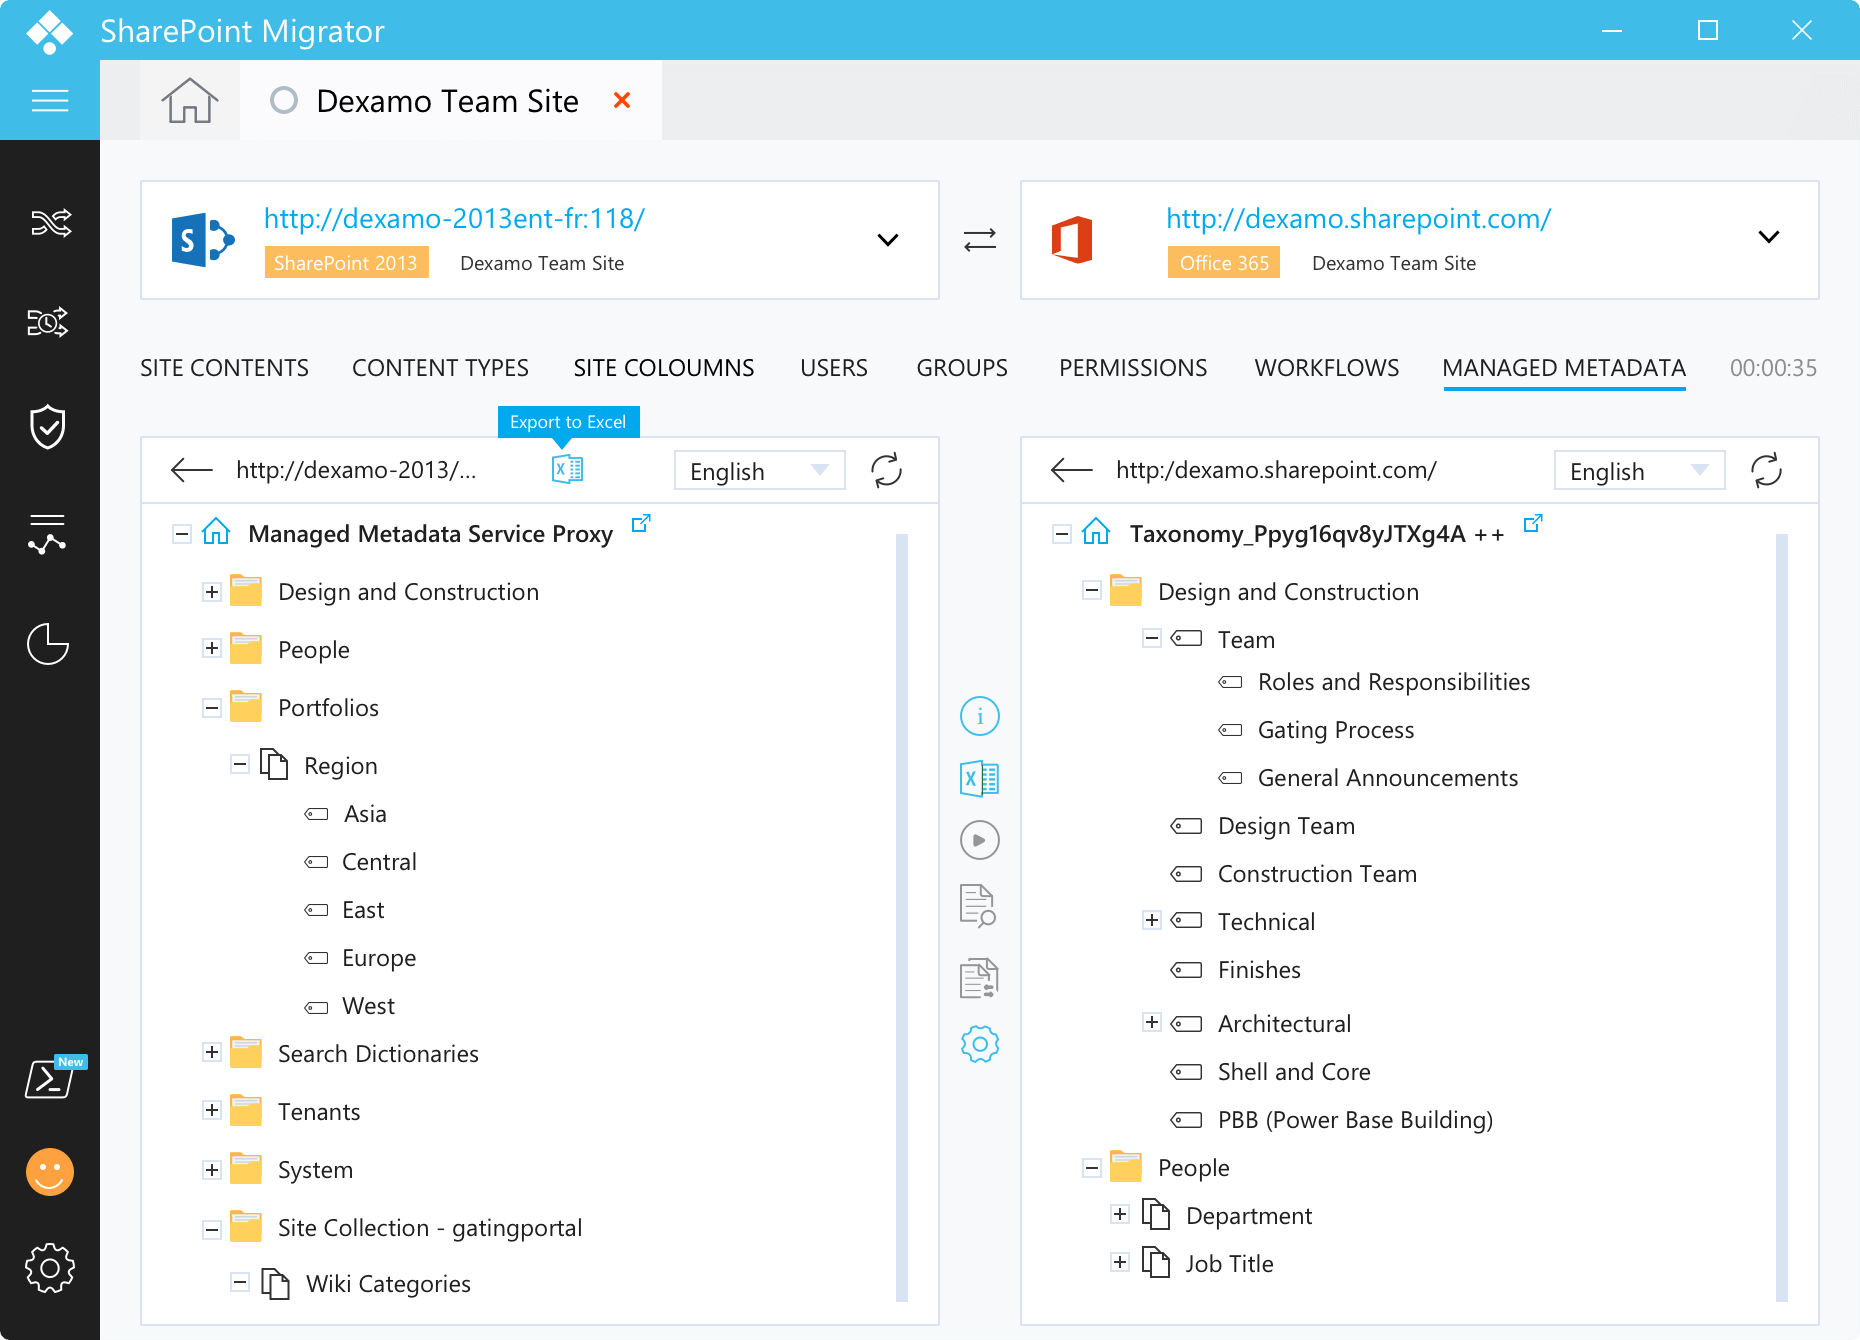The width and height of the screenshot is (1860, 1340).
Task: Open the hamburger menu
Action: (x=50, y=100)
